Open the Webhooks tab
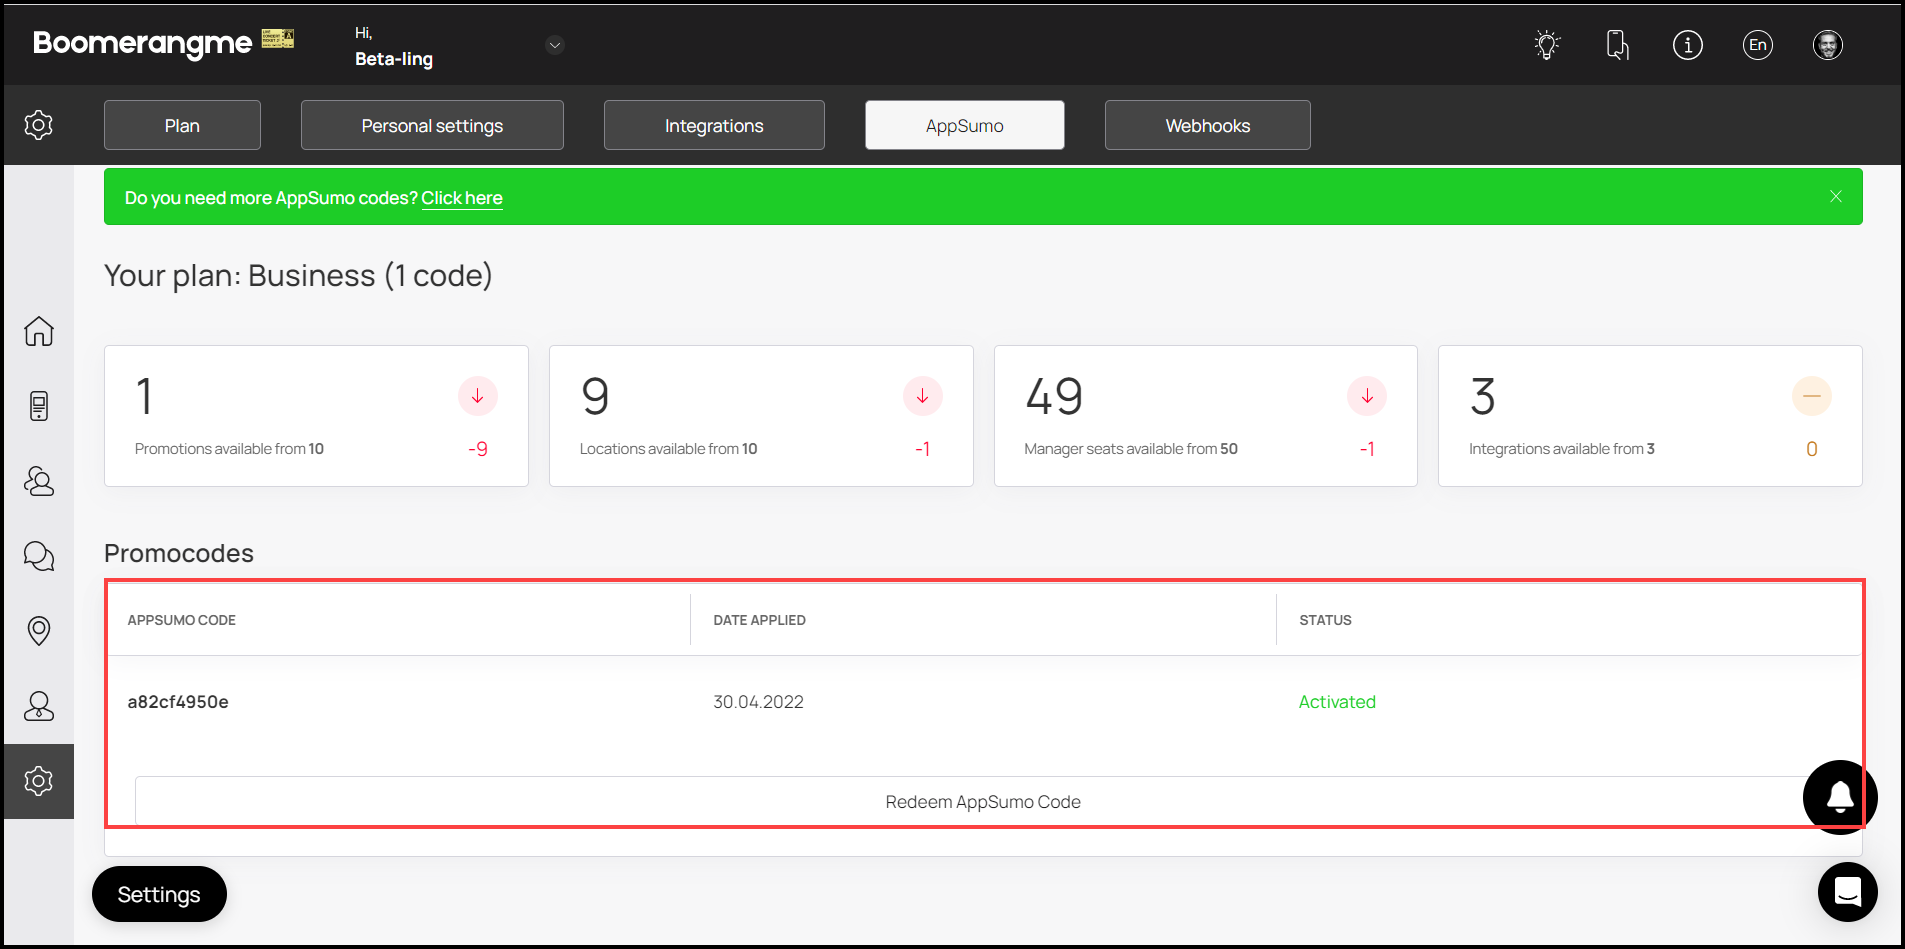The width and height of the screenshot is (1905, 949). [1207, 125]
